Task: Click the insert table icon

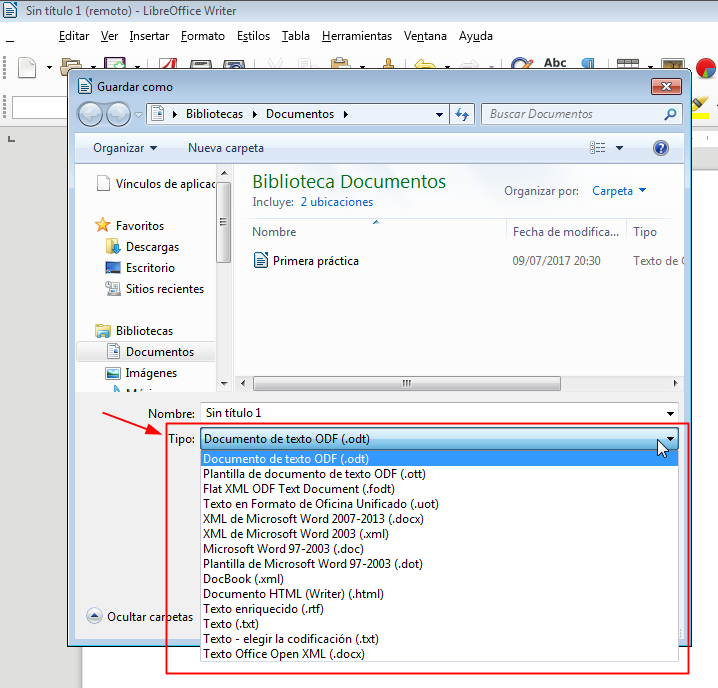Action: coord(628,67)
